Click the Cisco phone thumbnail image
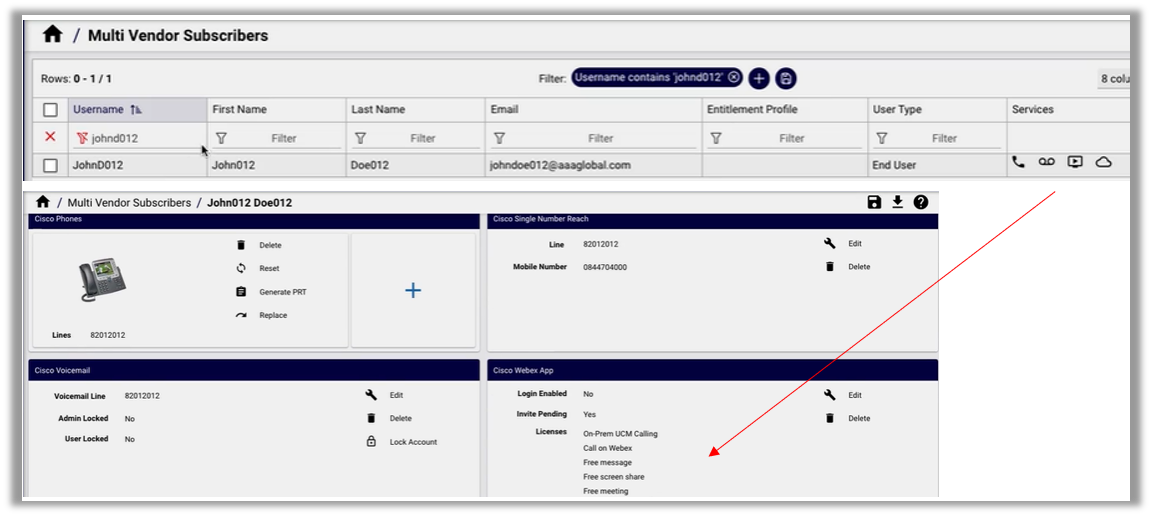The width and height of the screenshot is (1152, 516). (x=103, y=281)
